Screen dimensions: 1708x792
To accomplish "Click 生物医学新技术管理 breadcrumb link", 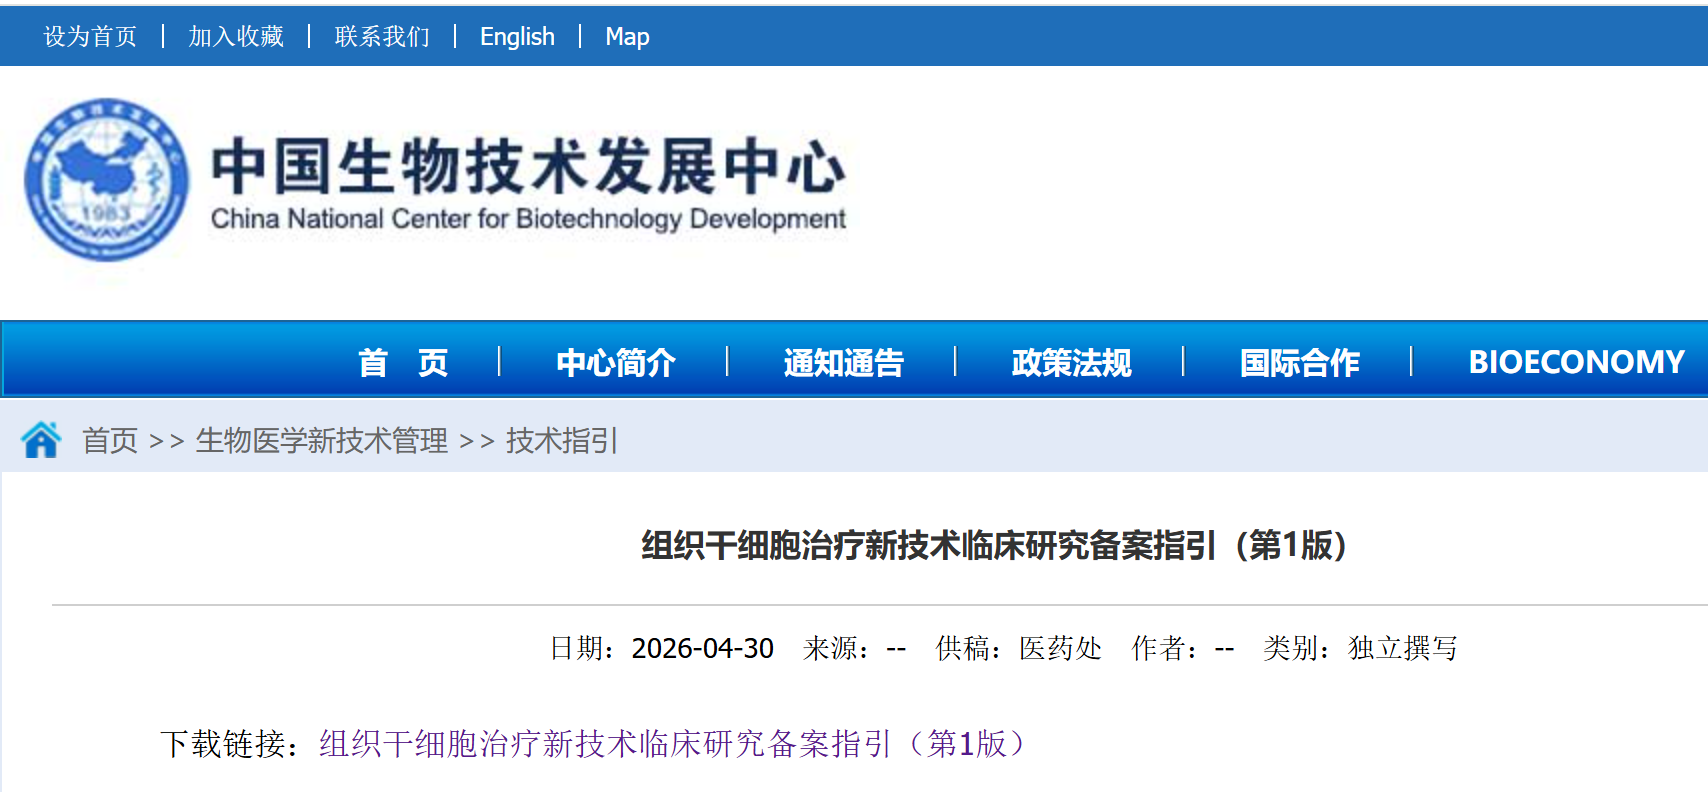I will [x=322, y=440].
